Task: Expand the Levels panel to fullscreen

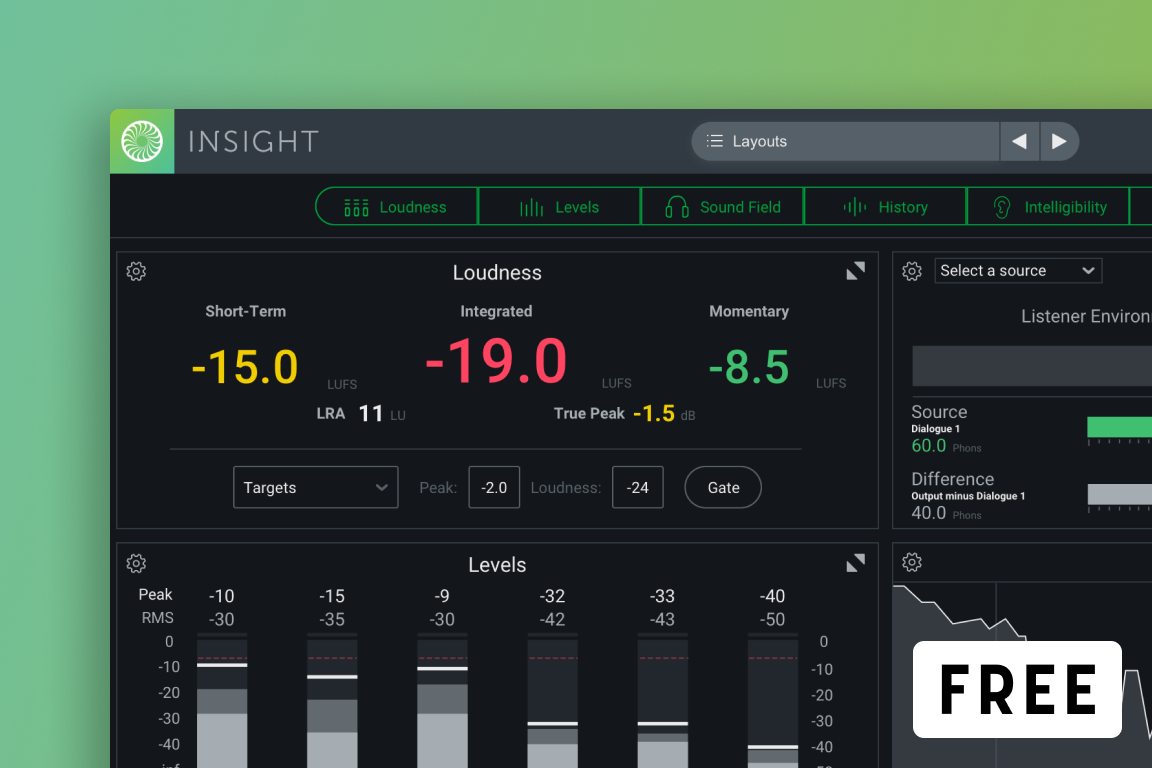Action: tap(856, 562)
